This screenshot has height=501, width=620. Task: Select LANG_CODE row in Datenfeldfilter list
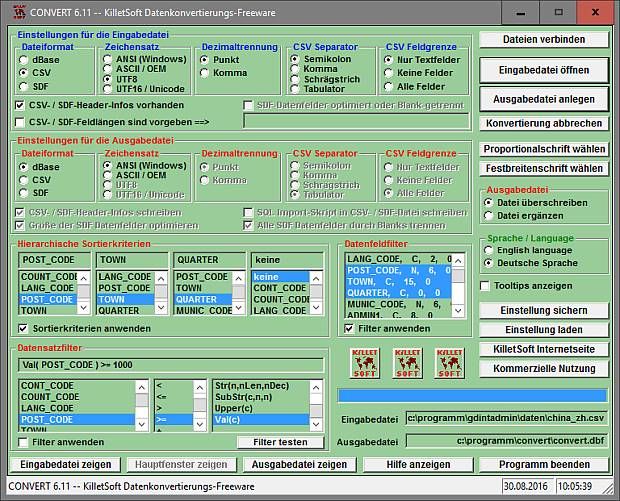tap(399, 259)
